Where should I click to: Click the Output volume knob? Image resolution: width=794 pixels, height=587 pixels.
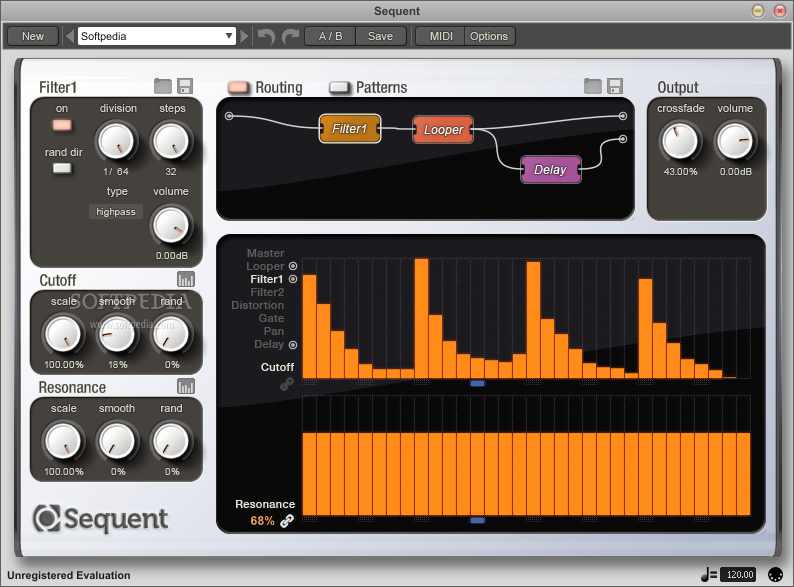[x=735, y=141]
